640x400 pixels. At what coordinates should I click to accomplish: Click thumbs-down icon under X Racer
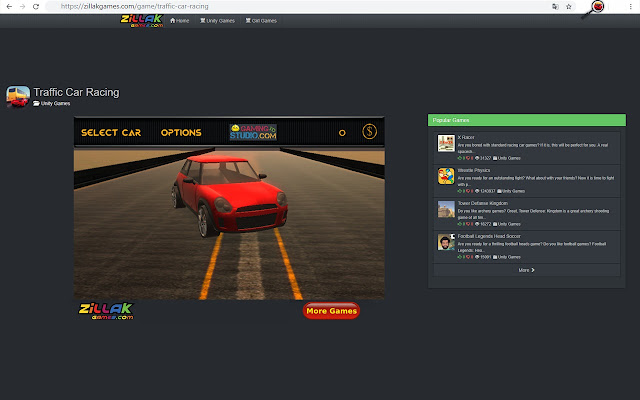468,158
